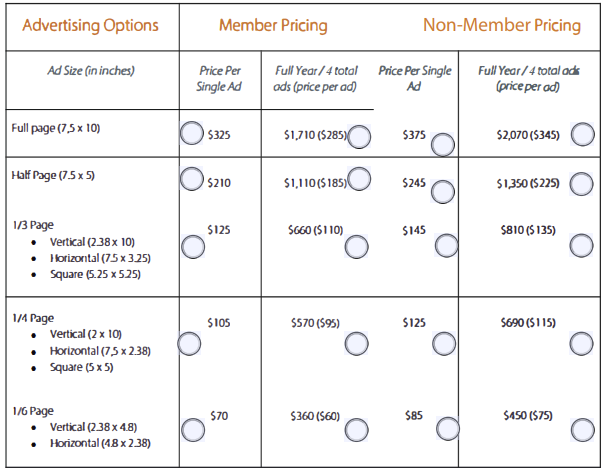
Task: Select Full page non-member single ad $375
Action: (x=444, y=143)
